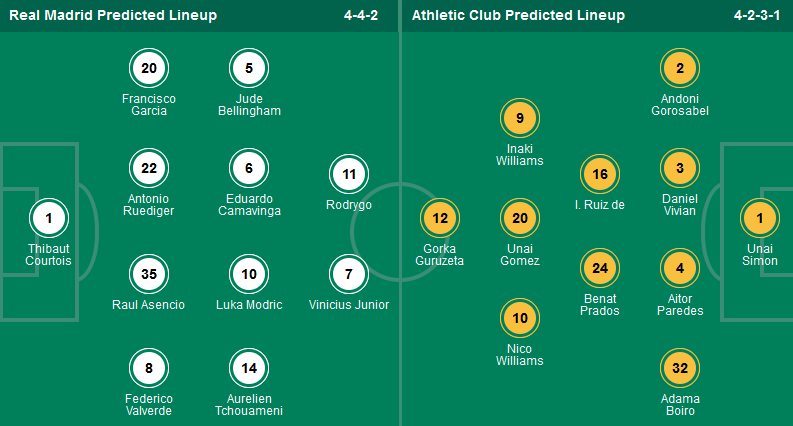This screenshot has height=426, width=793.
Task: Click Thibaut Courtois number 1 badge
Action: 49,218
